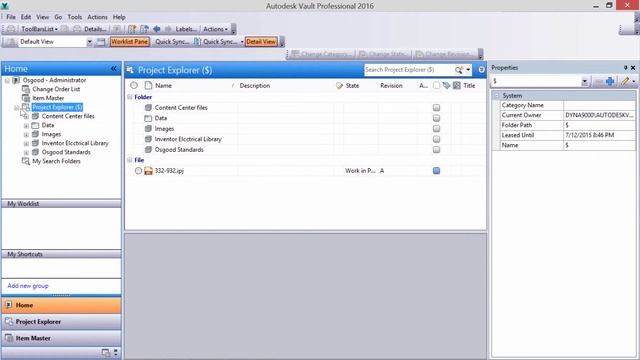Open search options dropdown arrow

(468, 70)
